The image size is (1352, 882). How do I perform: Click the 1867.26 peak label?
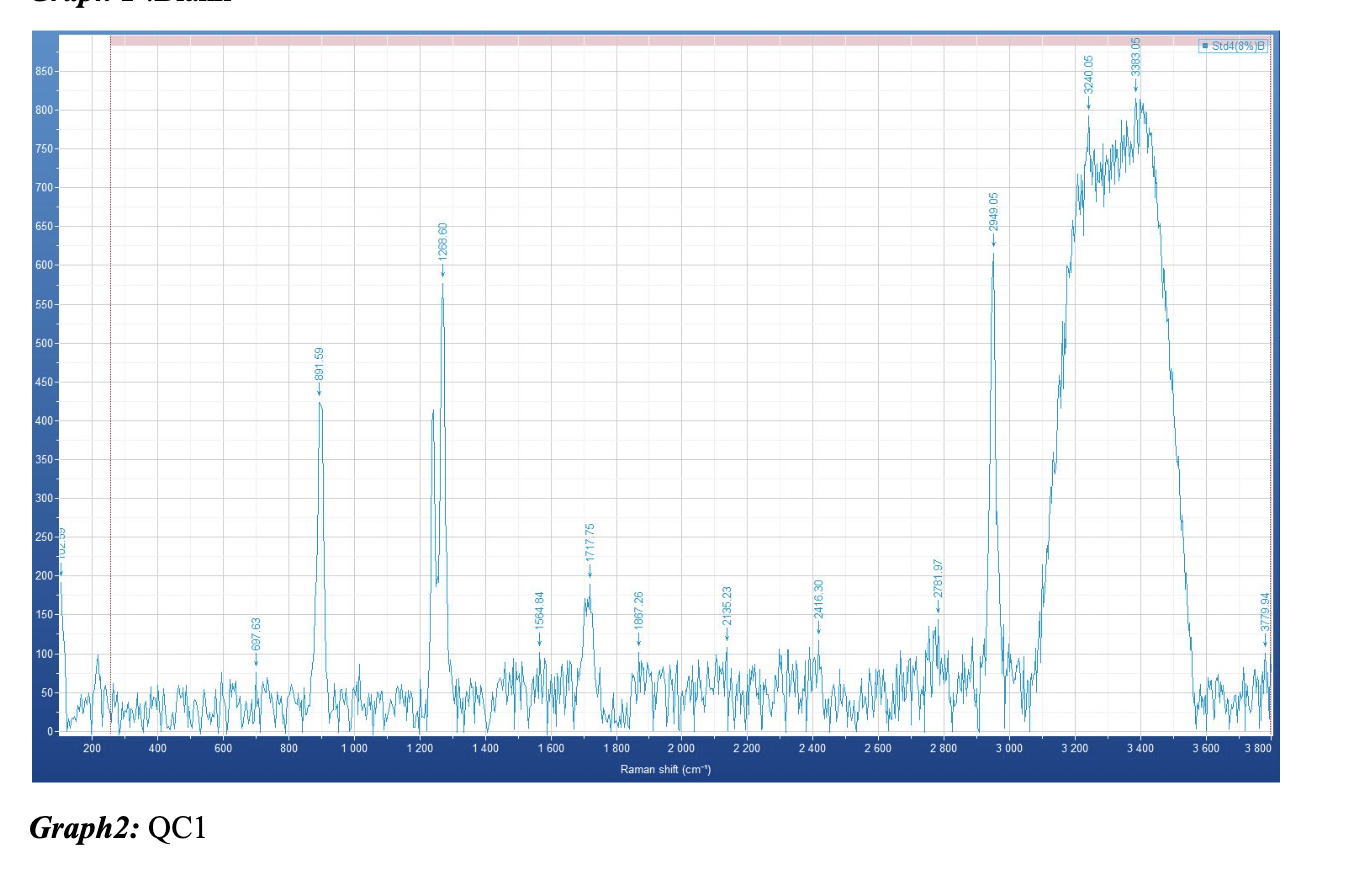point(639,610)
